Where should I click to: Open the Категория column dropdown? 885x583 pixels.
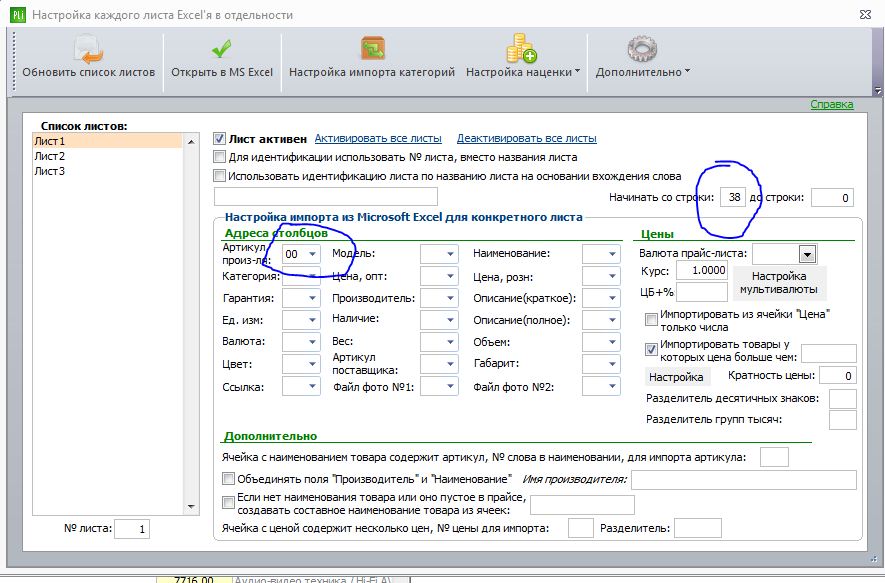(x=312, y=277)
